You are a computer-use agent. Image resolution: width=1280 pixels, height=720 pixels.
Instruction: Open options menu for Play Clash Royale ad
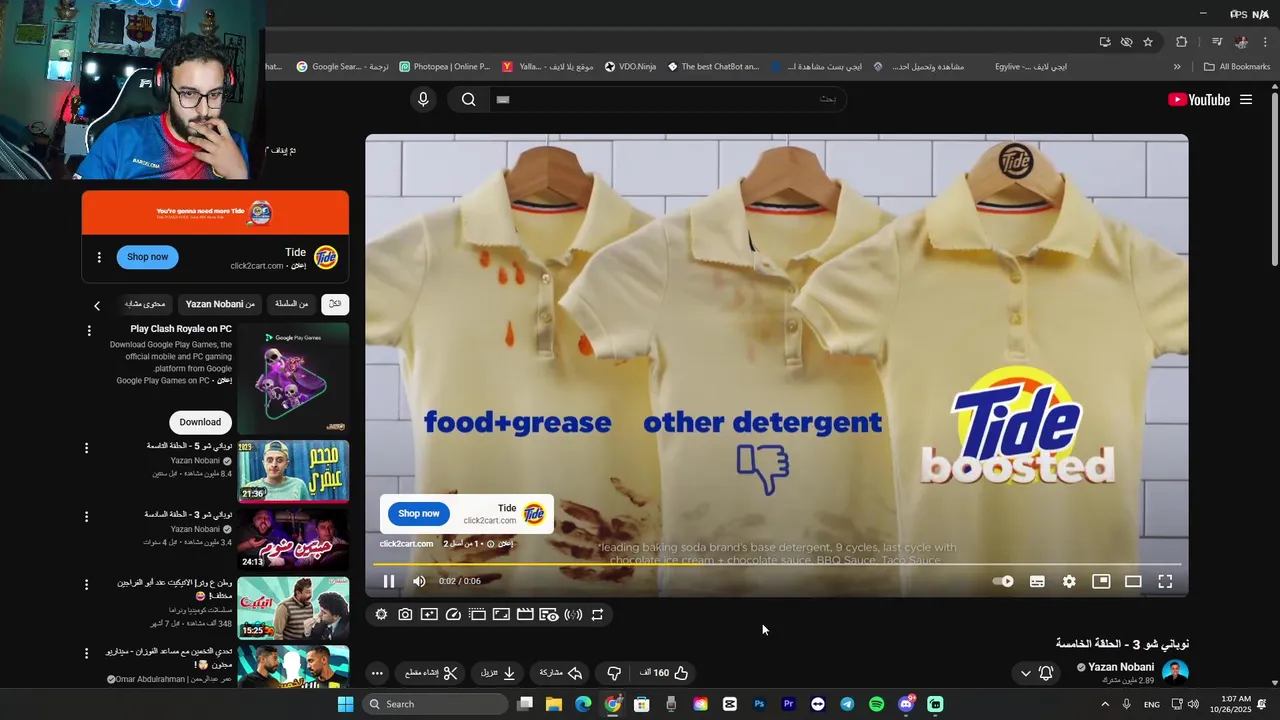[89, 330]
